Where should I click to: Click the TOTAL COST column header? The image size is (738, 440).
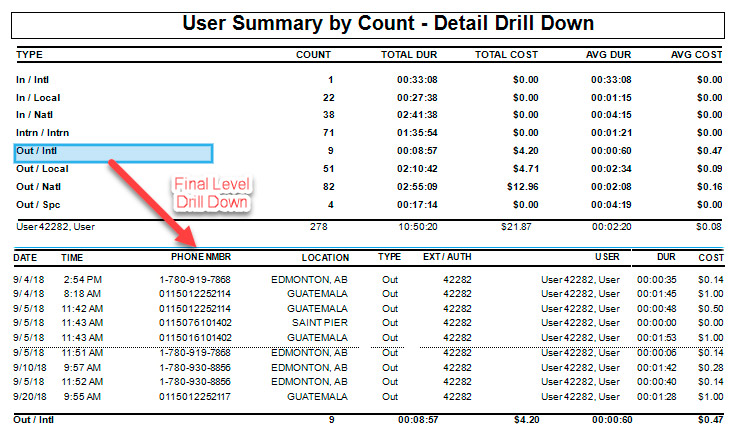click(508, 54)
